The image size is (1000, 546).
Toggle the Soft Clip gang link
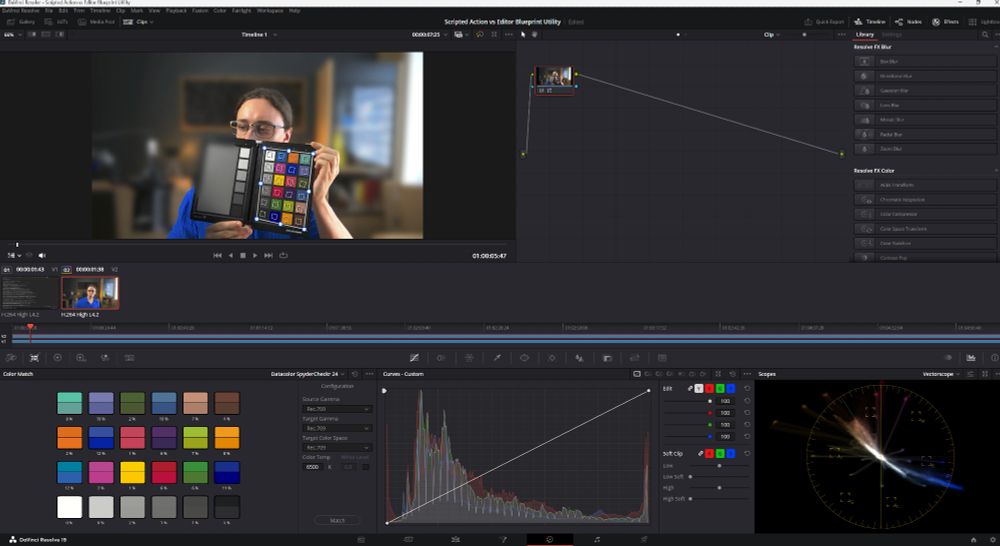[x=700, y=454]
